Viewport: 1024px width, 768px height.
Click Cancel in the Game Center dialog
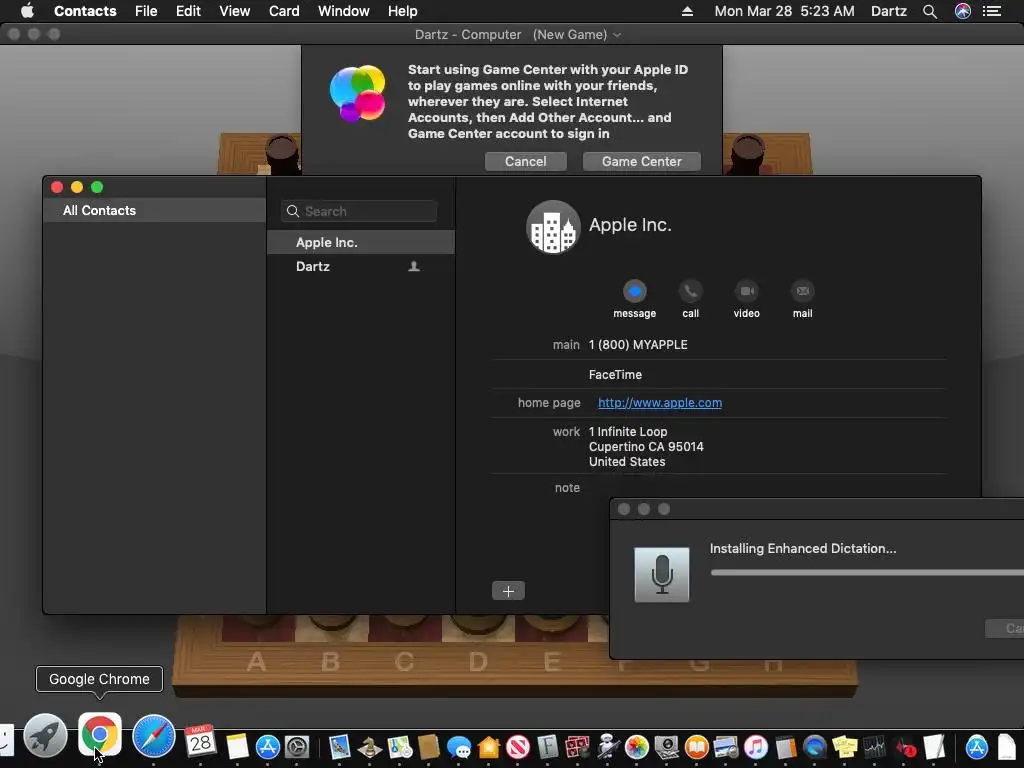(x=526, y=161)
